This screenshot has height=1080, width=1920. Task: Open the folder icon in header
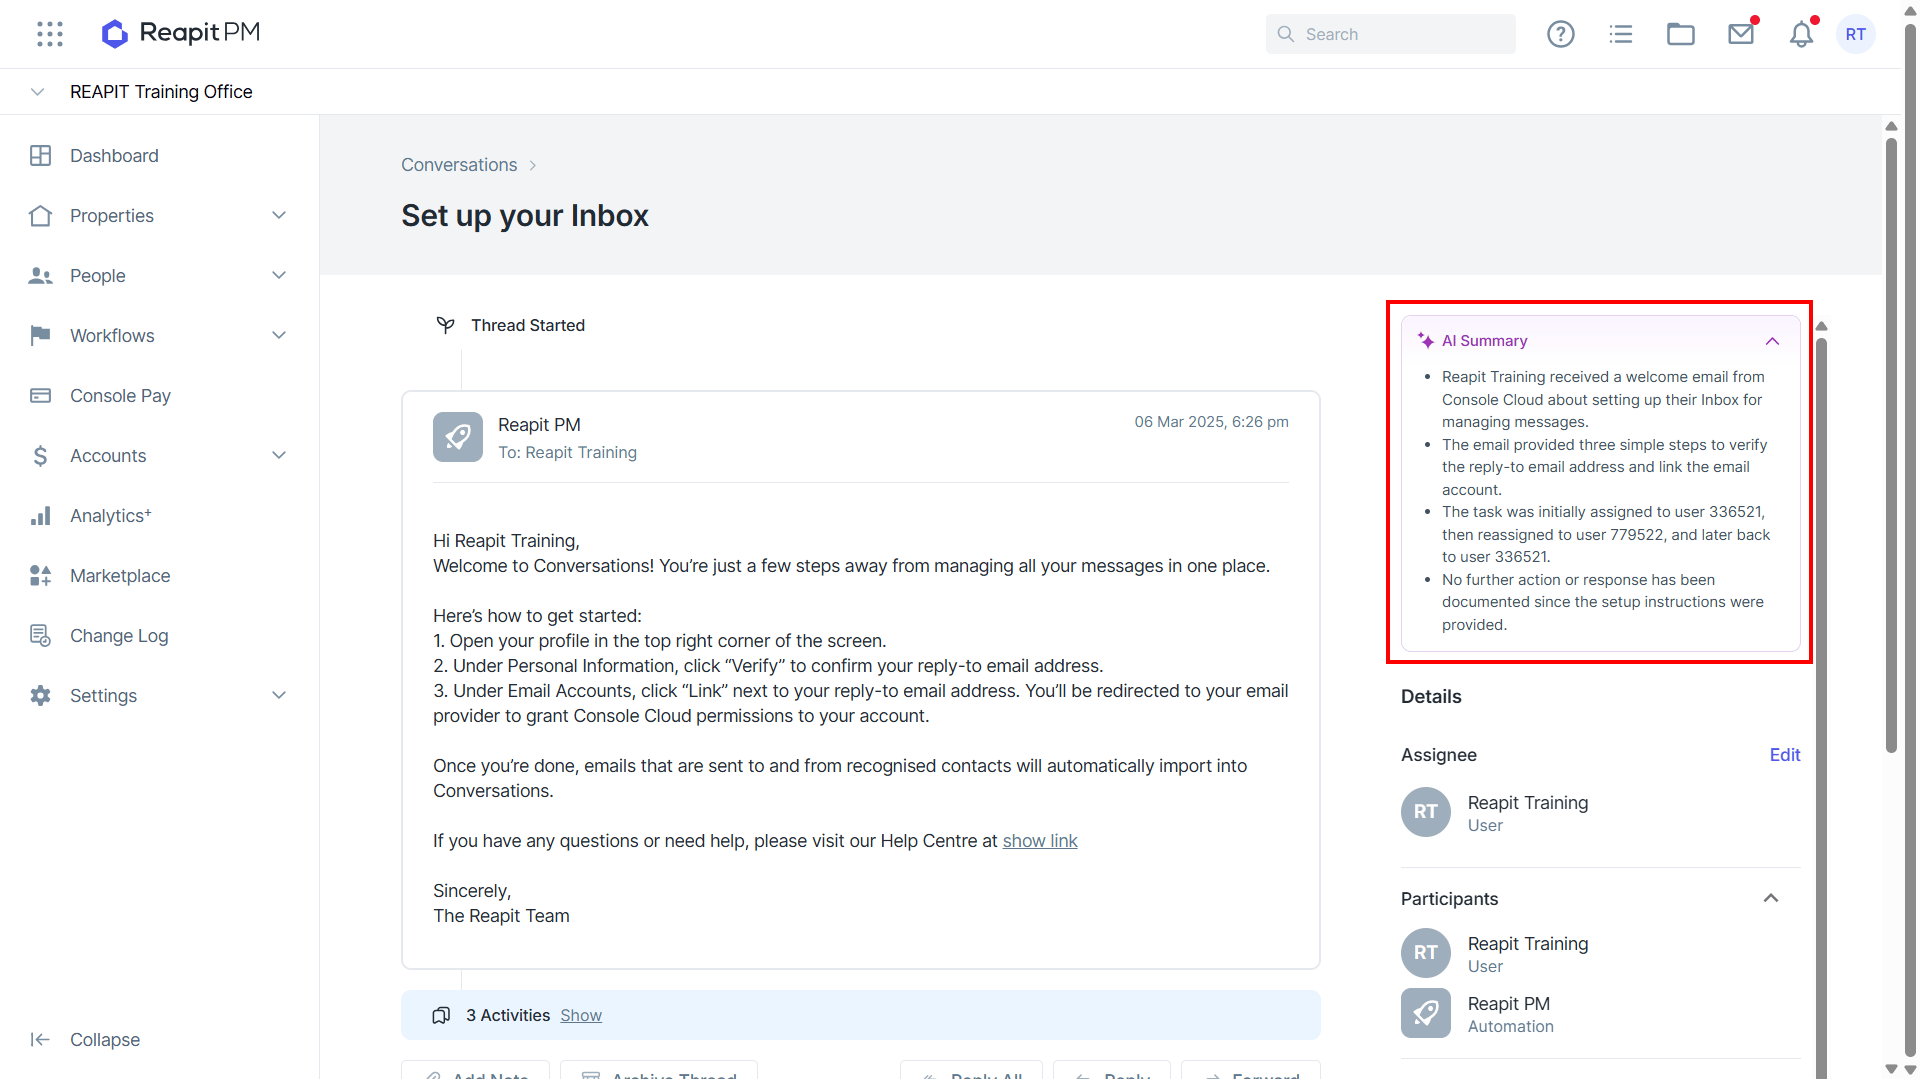[1681, 34]
